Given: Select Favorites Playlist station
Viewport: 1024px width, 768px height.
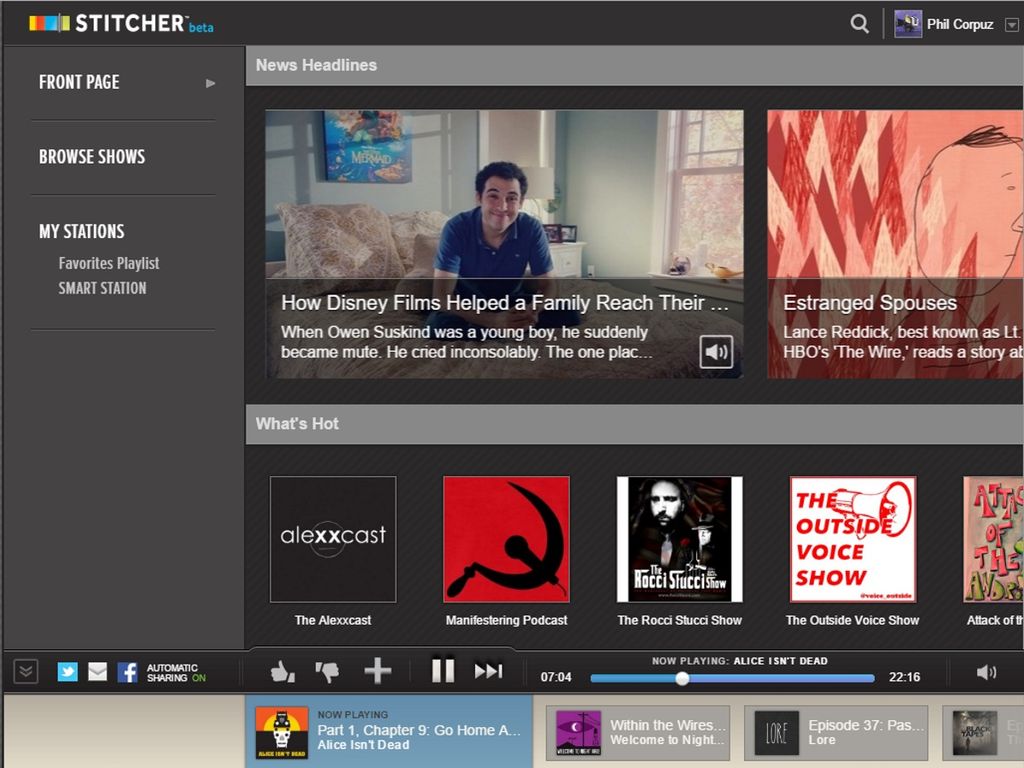Looking at the screenshot, I should coord(109,263).
